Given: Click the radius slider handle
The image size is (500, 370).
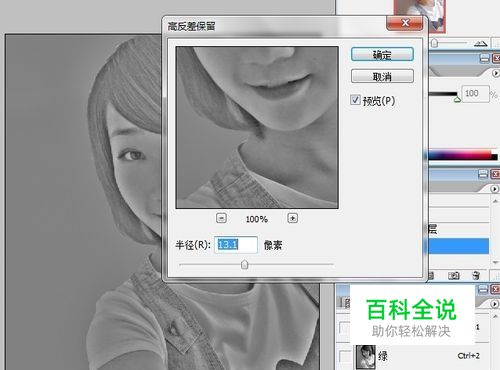Looking at the screenshot, I should (244, 265).
